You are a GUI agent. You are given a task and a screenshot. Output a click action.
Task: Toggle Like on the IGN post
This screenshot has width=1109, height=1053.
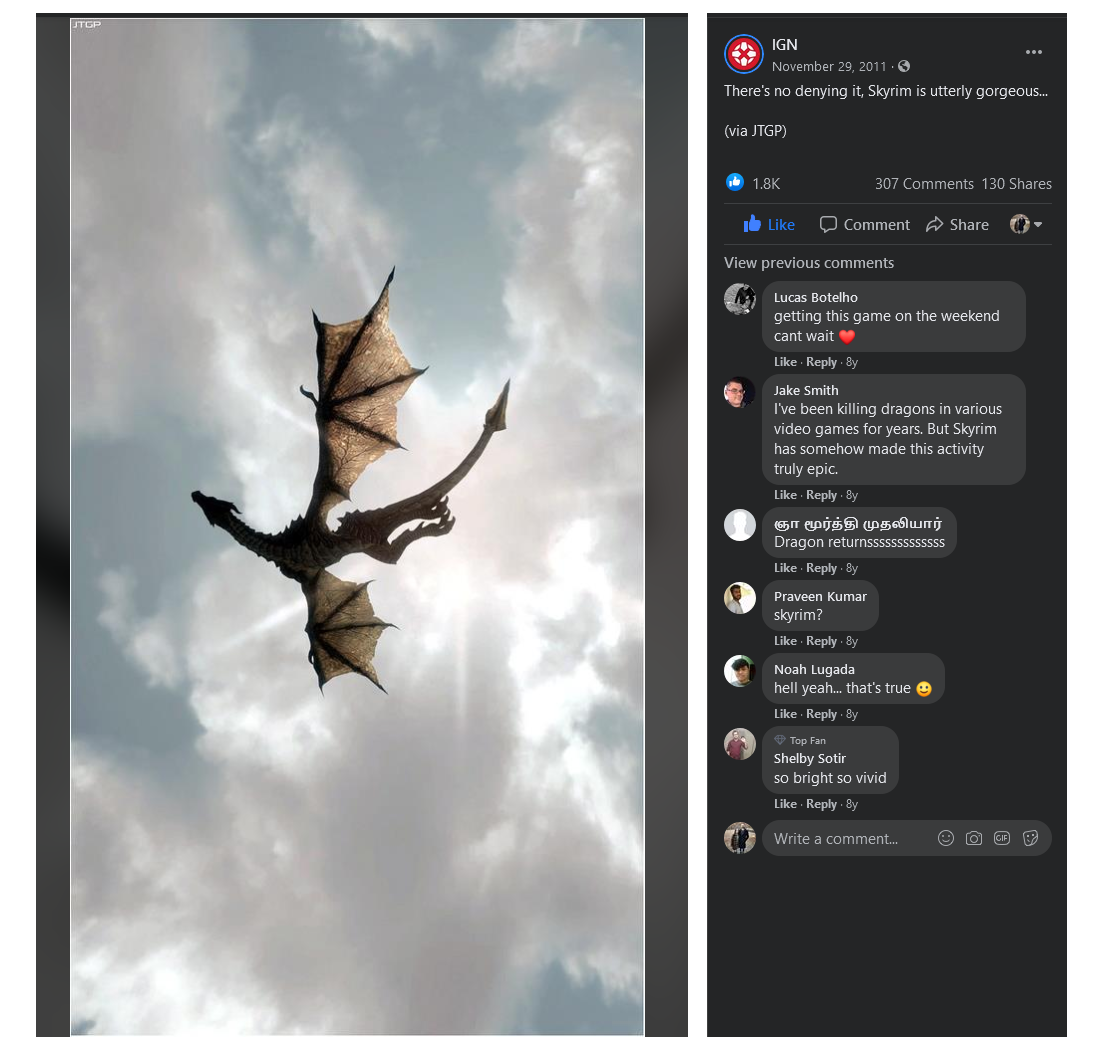(769, 224)
